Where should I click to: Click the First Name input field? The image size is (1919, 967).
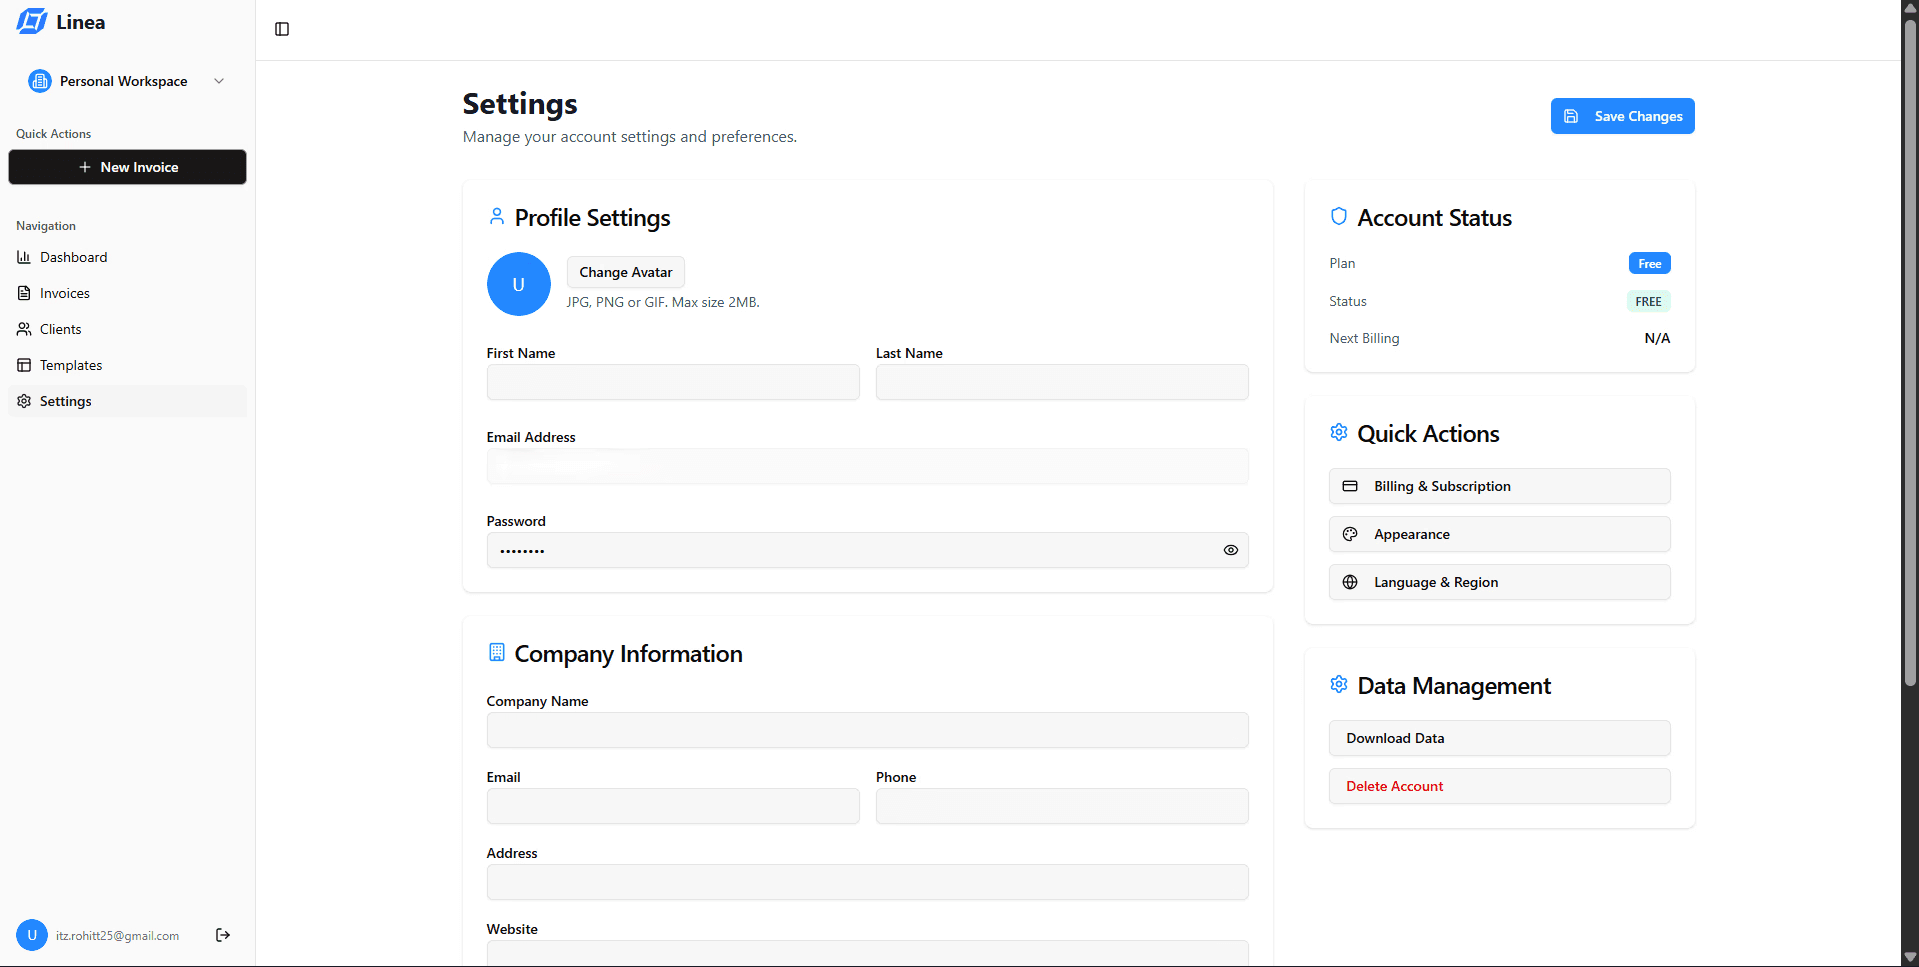click(672, 382)
